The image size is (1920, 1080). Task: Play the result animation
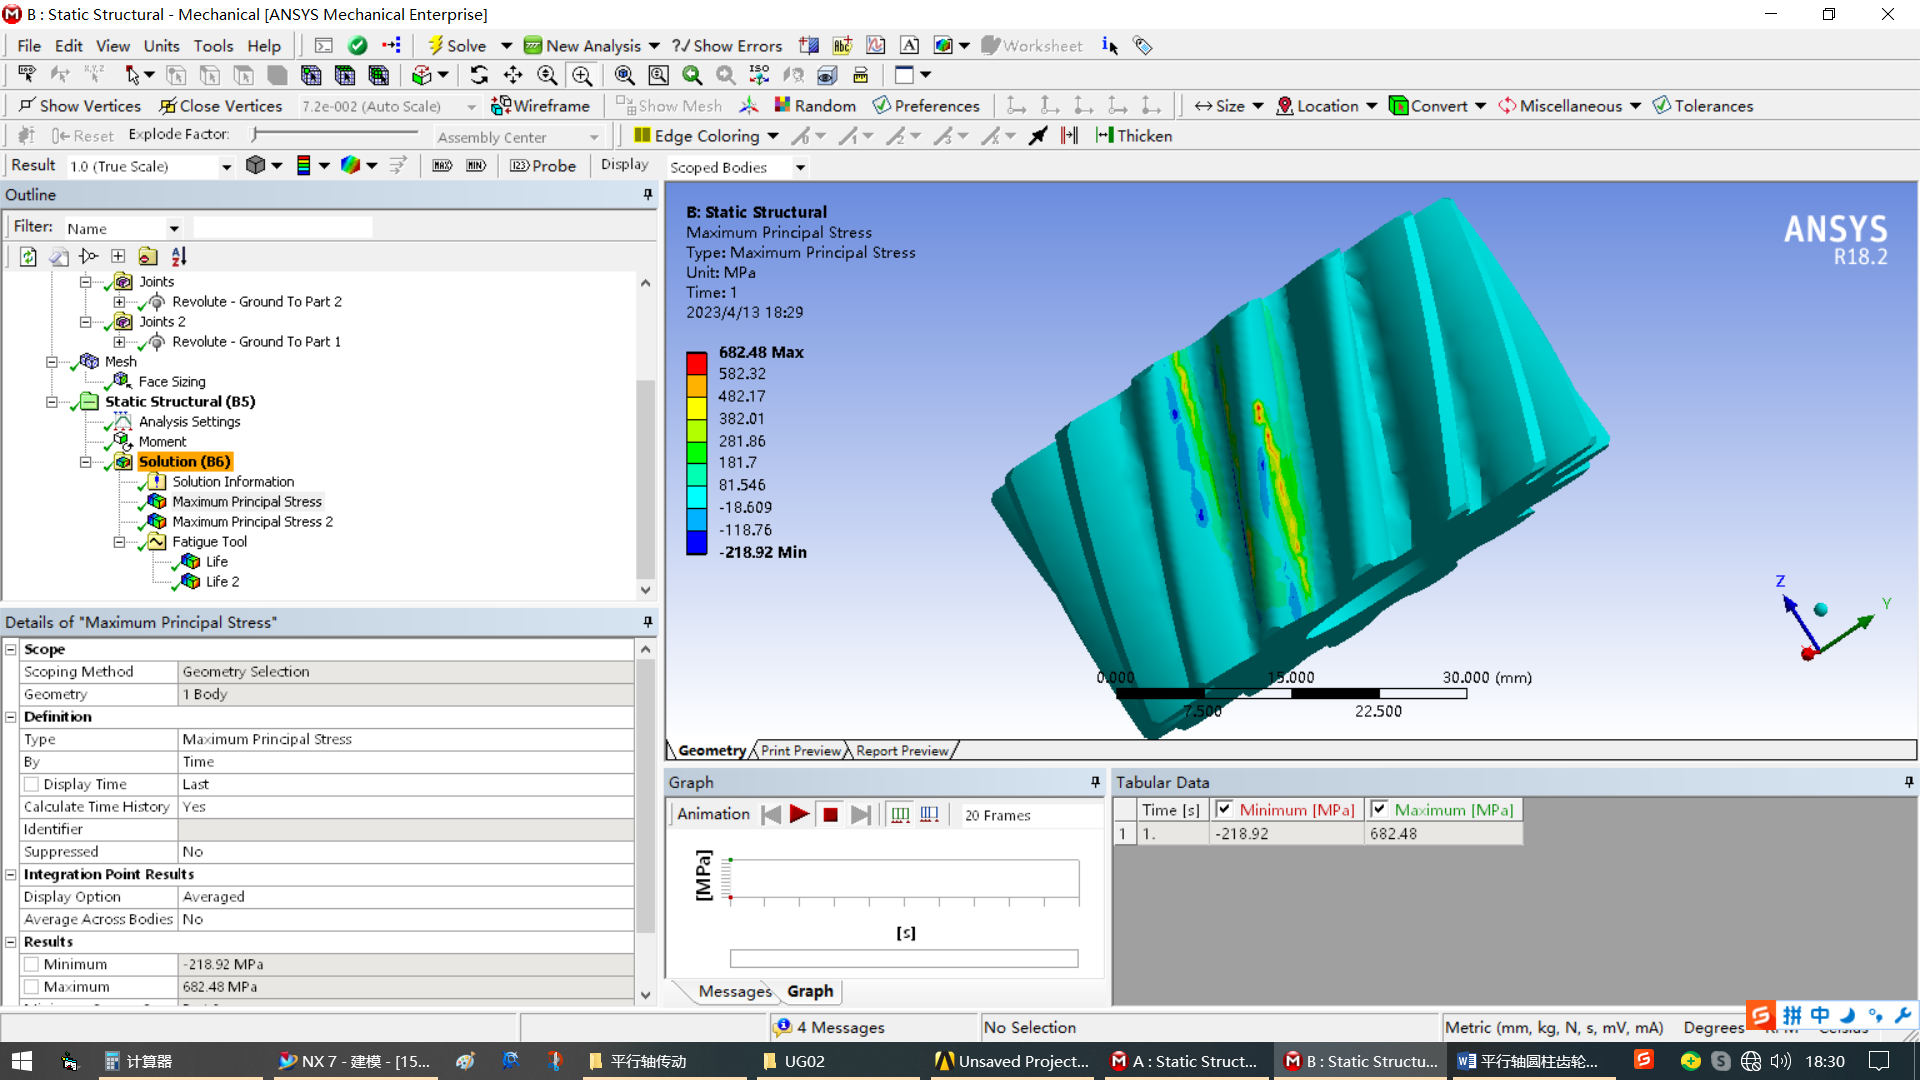(799, 815)
